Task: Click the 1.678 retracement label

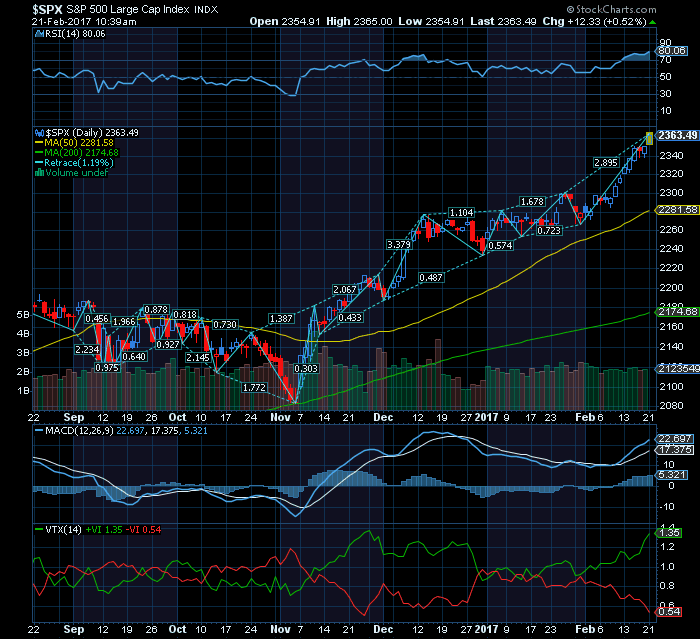Action: click(x=532, y=202)
